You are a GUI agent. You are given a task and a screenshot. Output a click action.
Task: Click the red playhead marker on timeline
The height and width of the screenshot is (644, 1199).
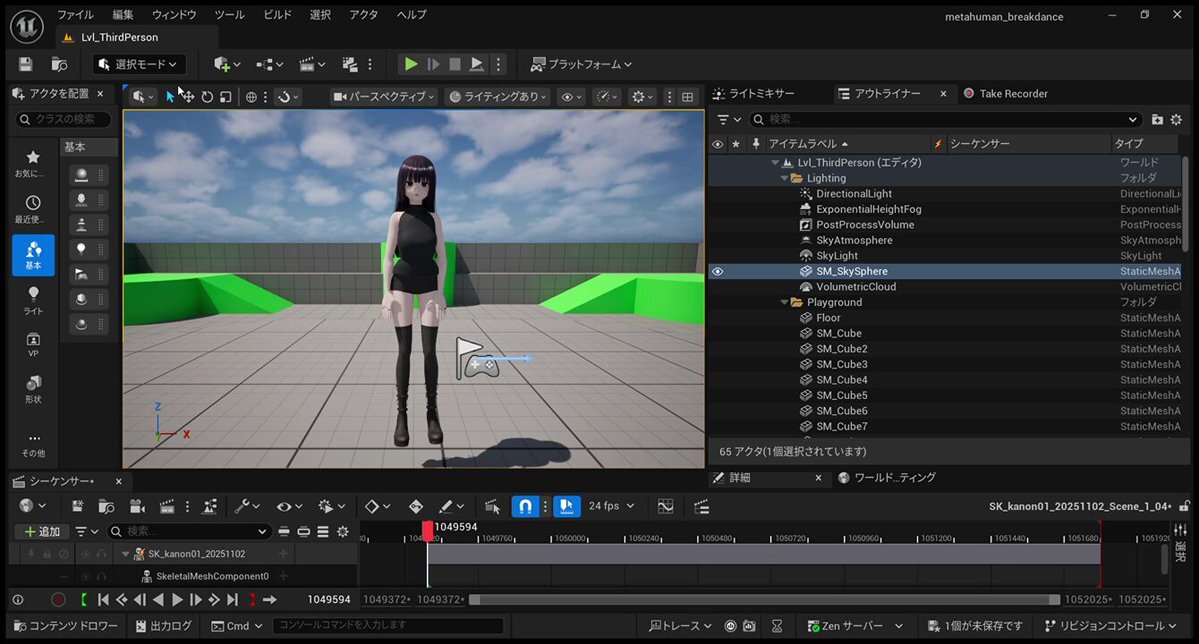pos(427,529)
